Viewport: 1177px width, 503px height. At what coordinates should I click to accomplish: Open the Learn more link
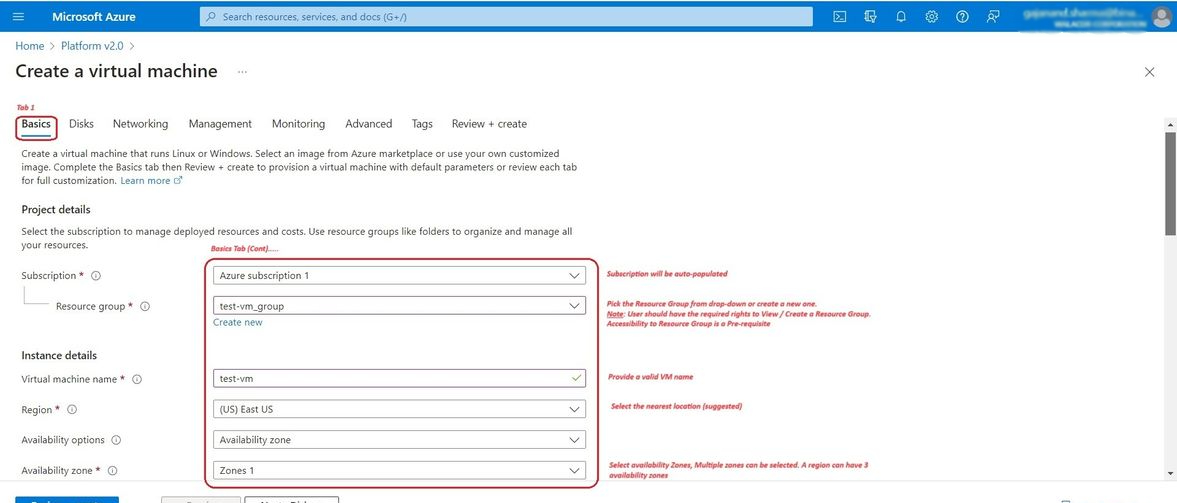pyautogui.click(x=151, y=181)
